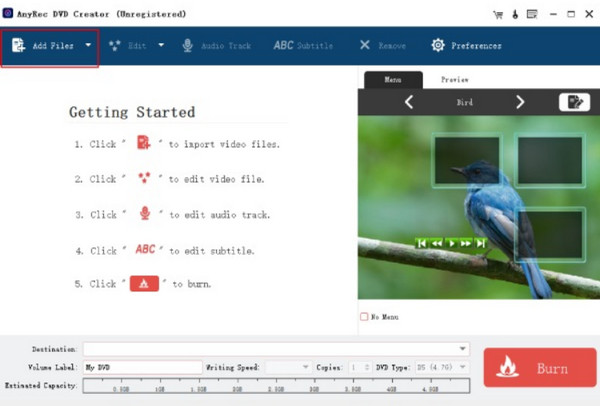Expand the Edit dropdown arrow
Screen dimensions: 600x406
tap(161, 45)
